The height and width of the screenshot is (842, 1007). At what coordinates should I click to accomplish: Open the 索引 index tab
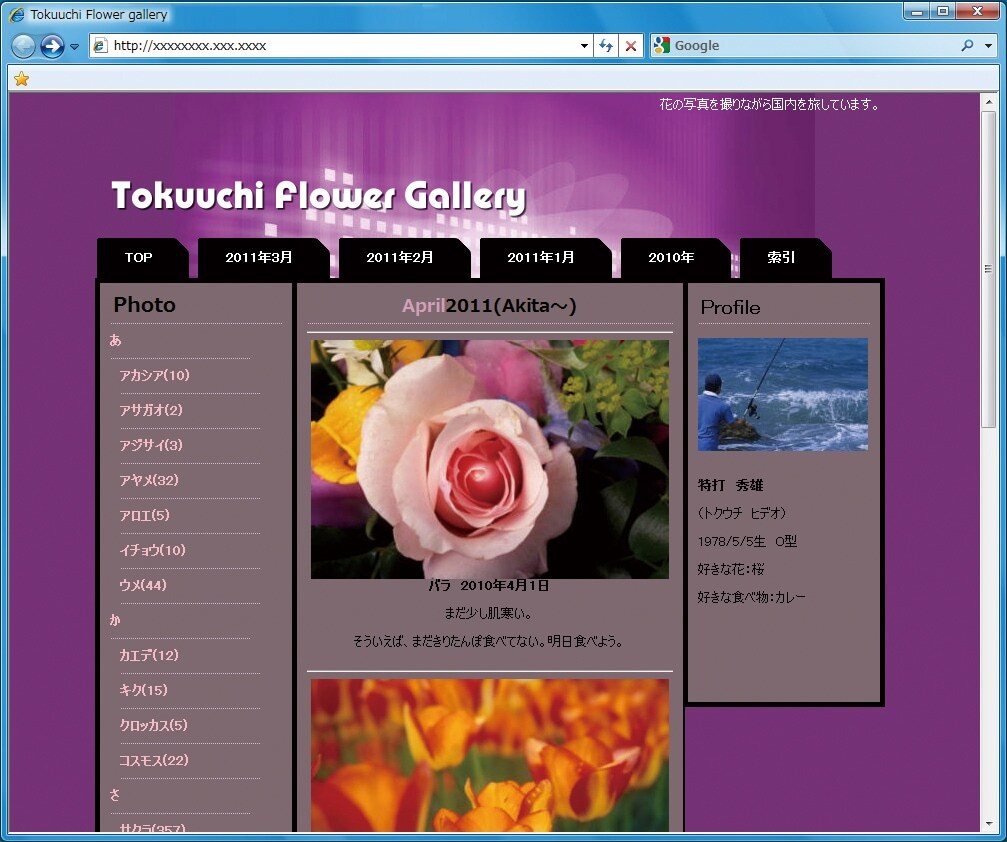coord(785,258)
